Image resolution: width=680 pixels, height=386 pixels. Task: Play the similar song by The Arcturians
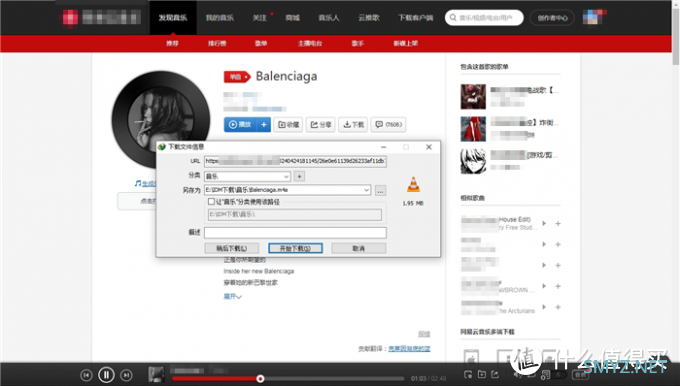coord(544,307)
